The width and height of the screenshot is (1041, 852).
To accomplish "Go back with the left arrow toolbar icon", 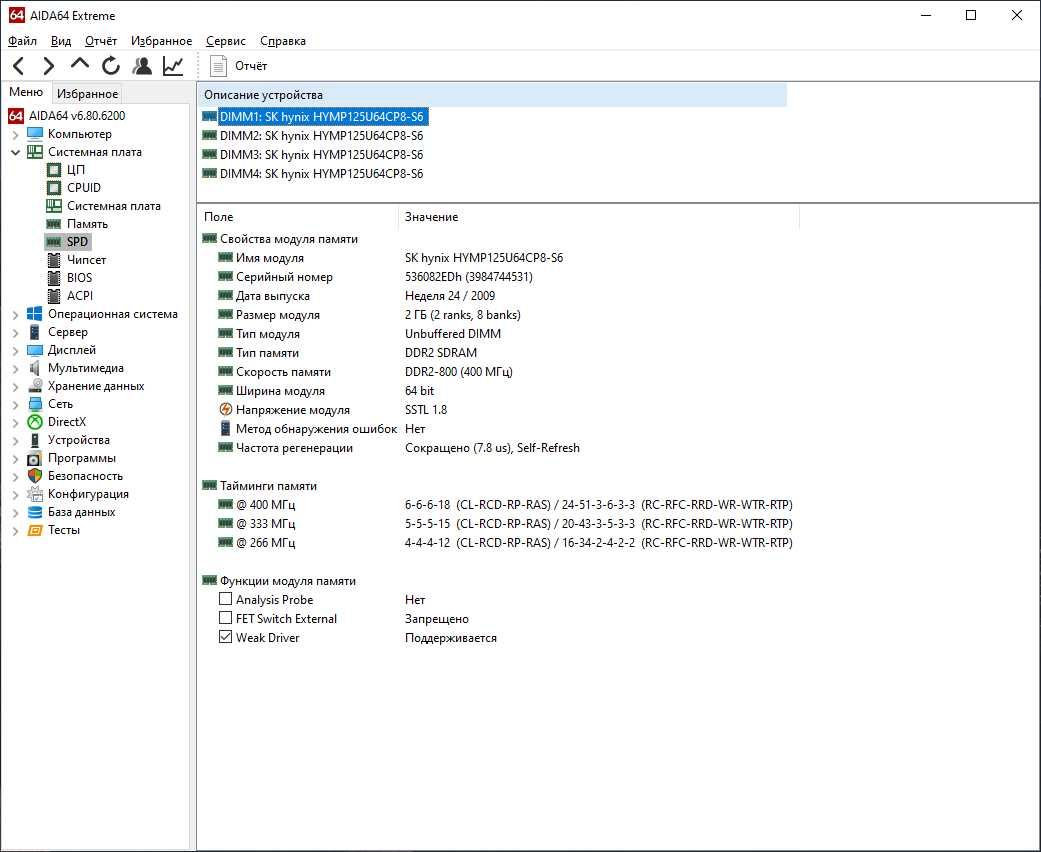I will click(x=19, y=66).
